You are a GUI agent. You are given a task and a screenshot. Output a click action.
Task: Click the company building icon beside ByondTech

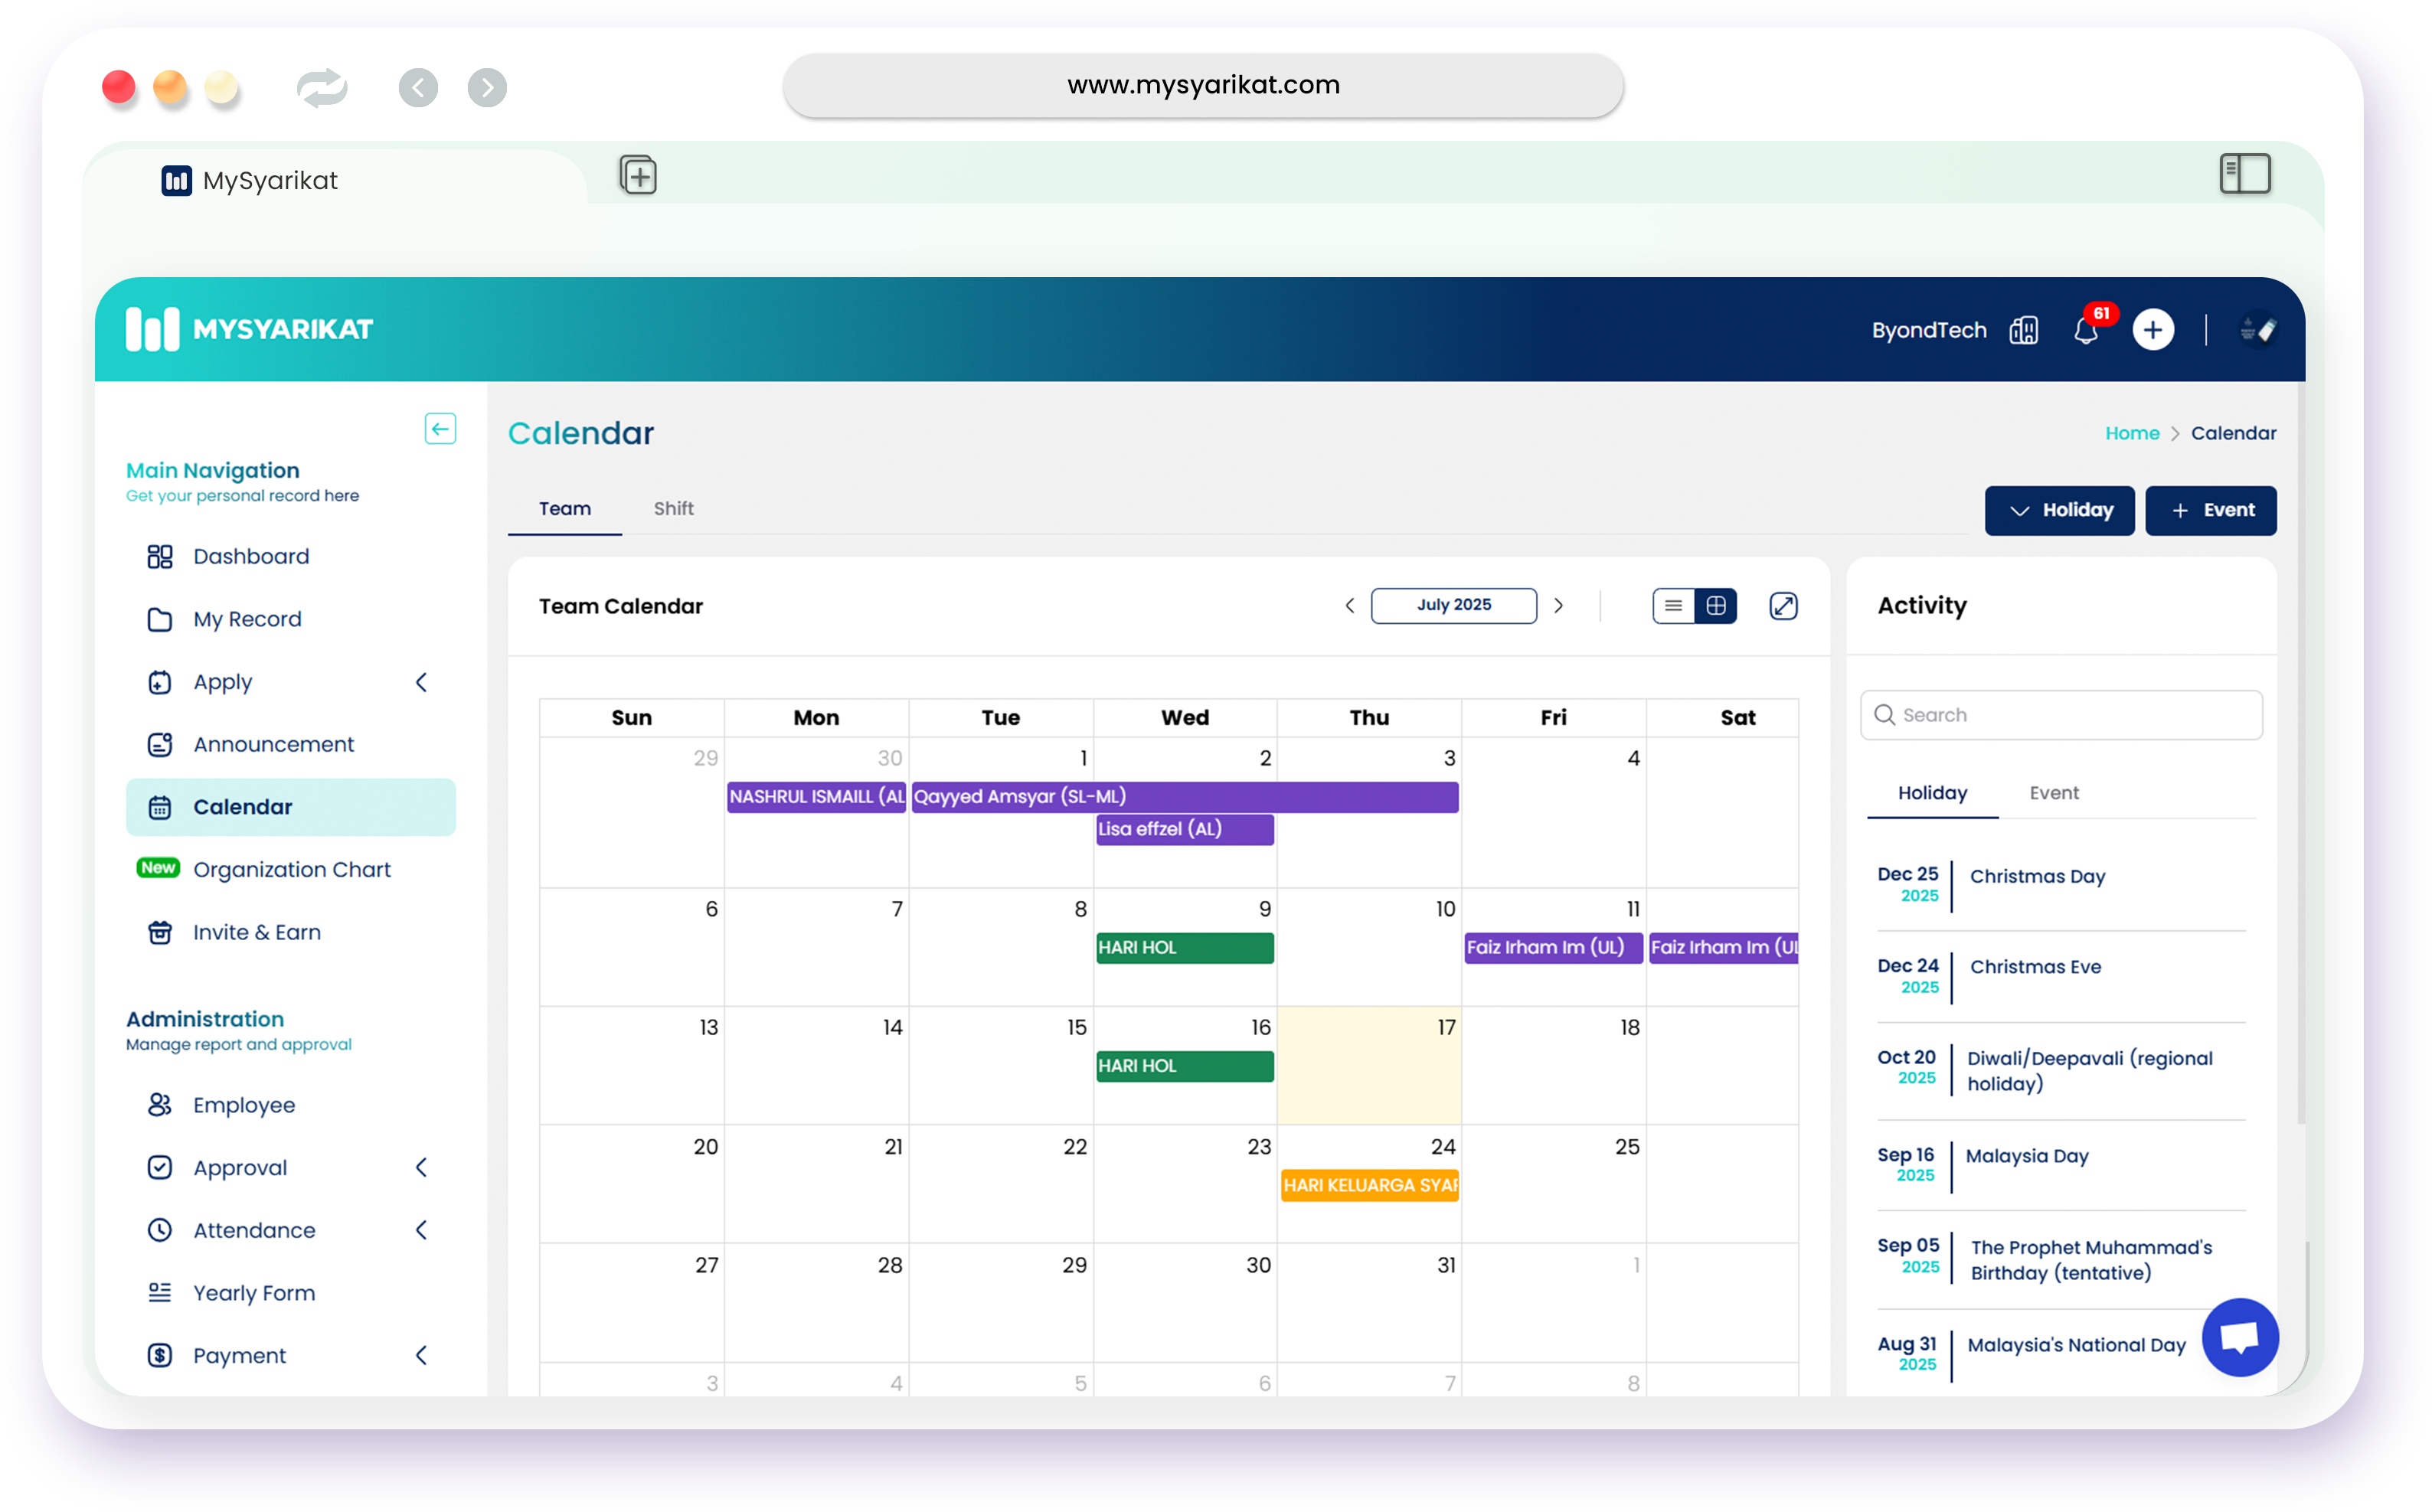[2024, 330]
